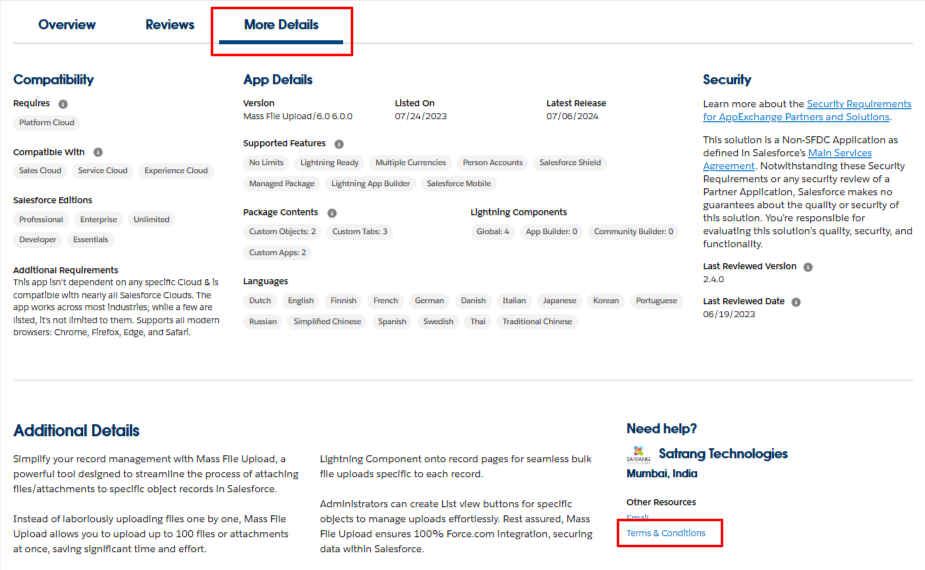Click the Japanese language tag
This screenshot has height=570, width=925.
point(559,301)
